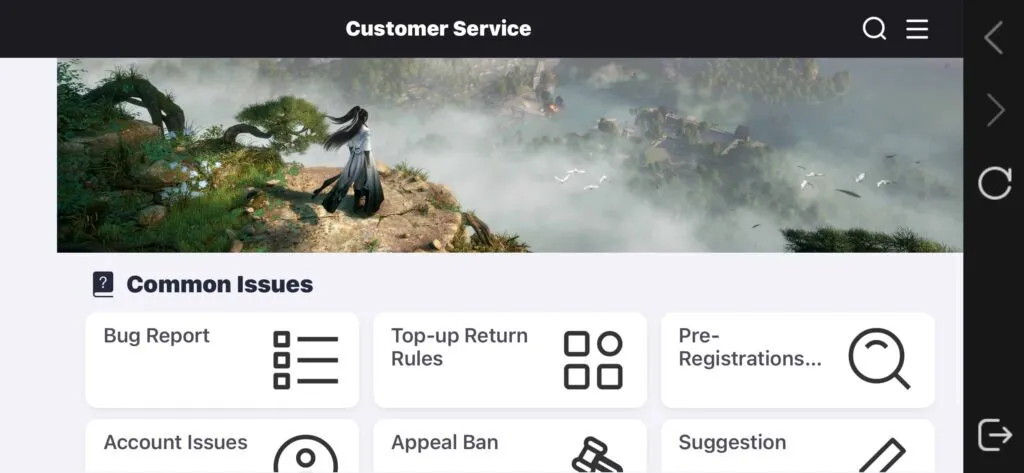Screen dimensions: 1024x473
Task: Click the Account Issues person icon
Action: pos(306,454)
